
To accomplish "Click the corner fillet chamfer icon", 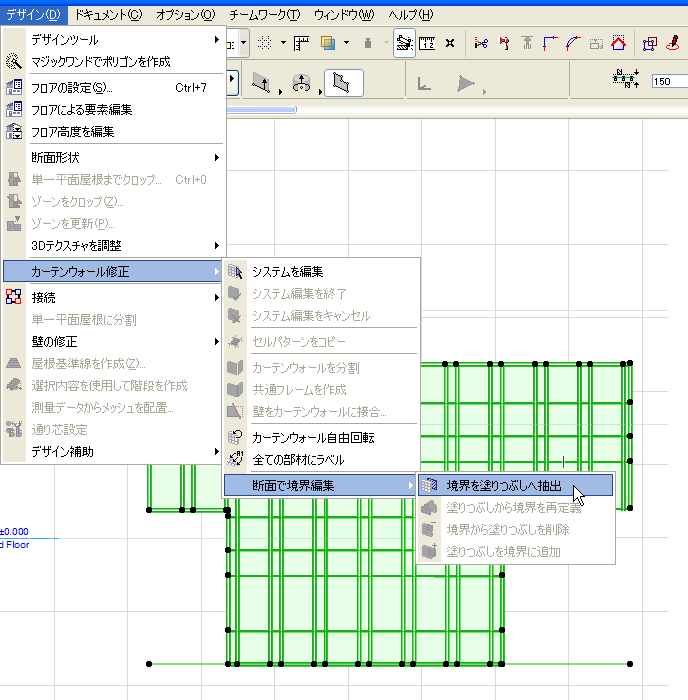I will pyautogui.click(x=550, y=43).
